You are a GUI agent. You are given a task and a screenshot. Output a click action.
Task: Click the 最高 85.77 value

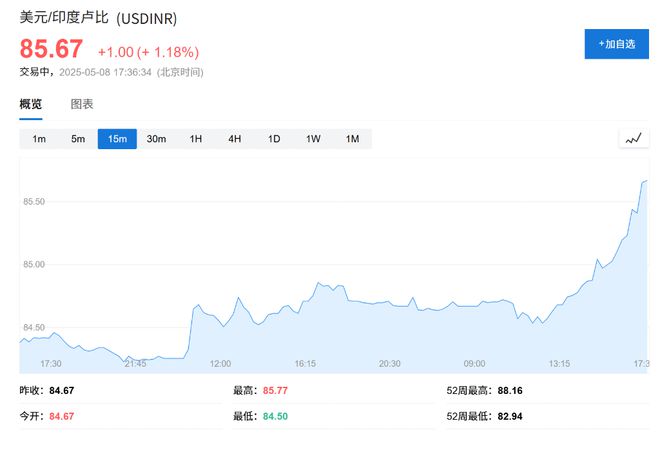[275, 390]
